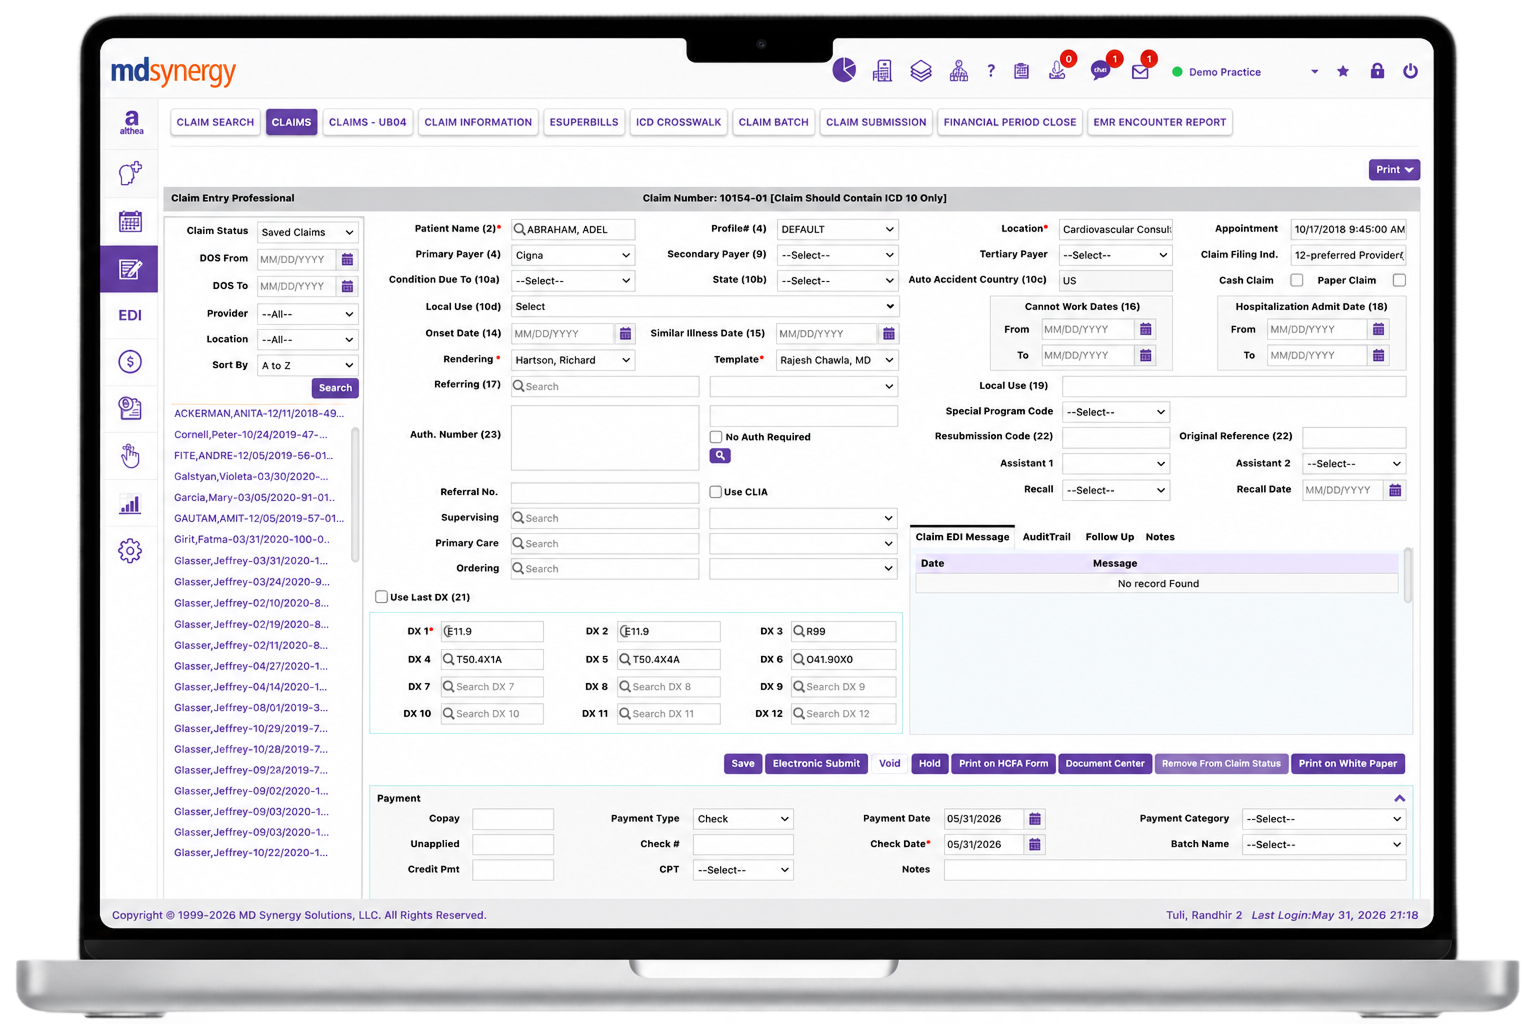Open the Demo Practice selector arrow
This screenshot has width=1536, height=1024.
pos(1314,72)
